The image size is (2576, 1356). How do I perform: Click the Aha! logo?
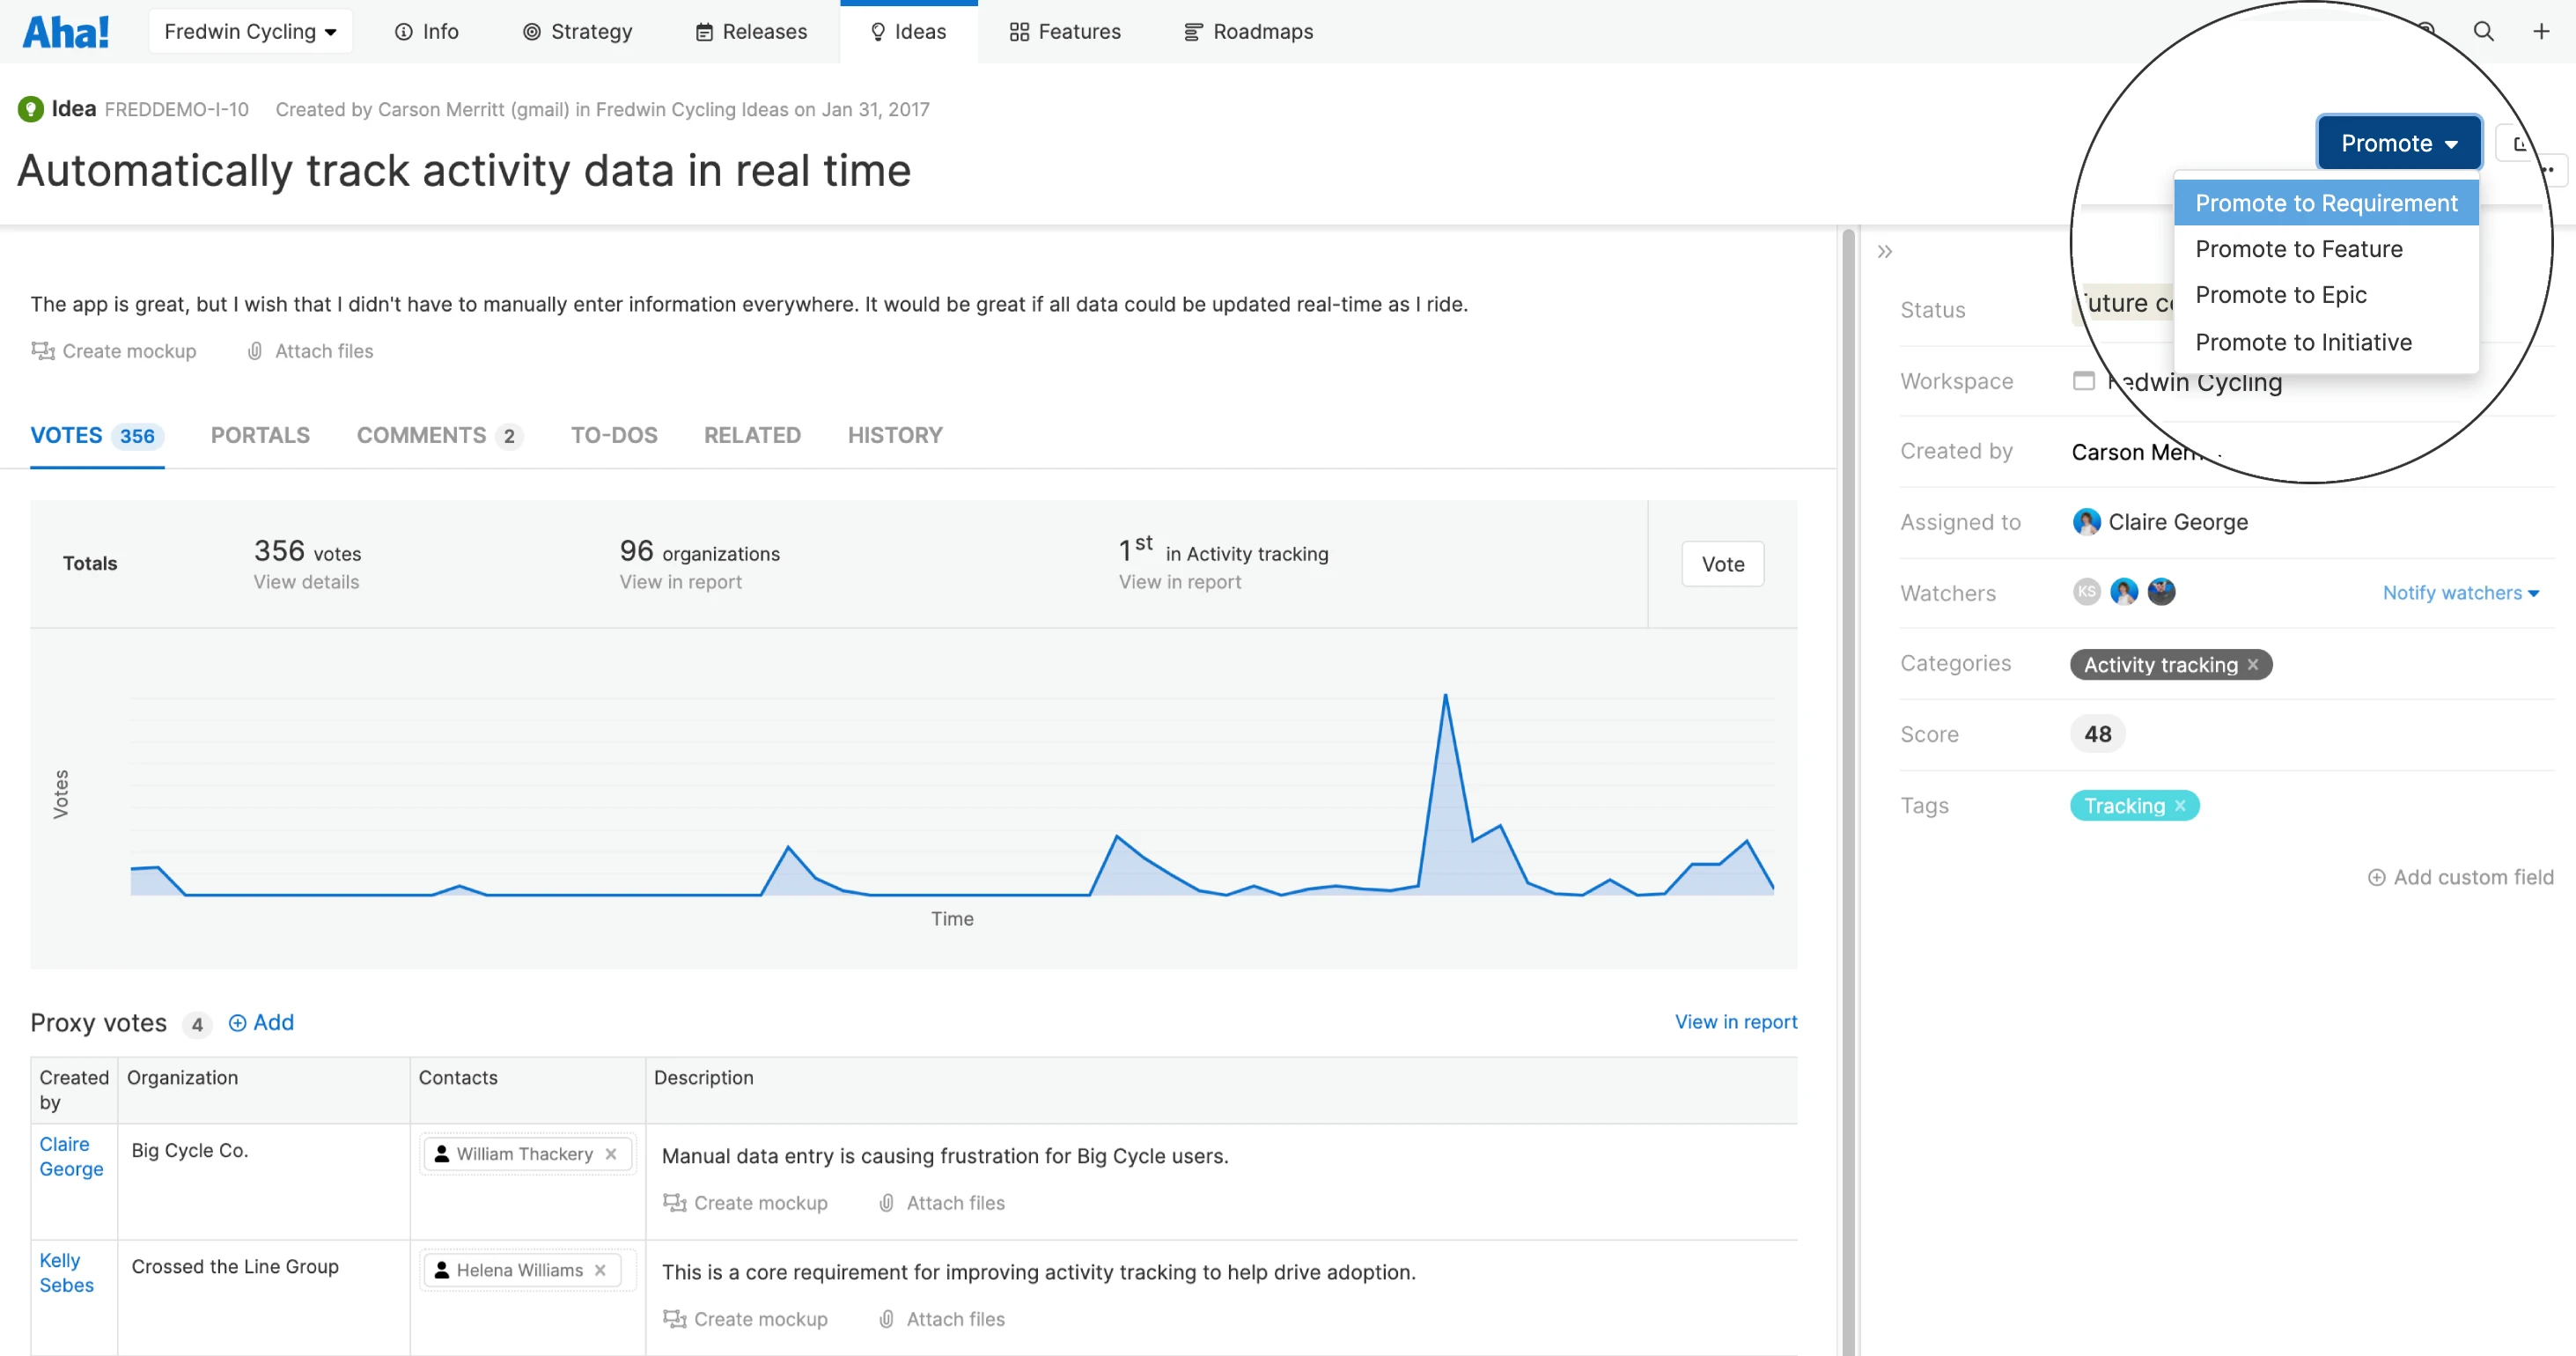pyautogui.click(x=66, y=32)
